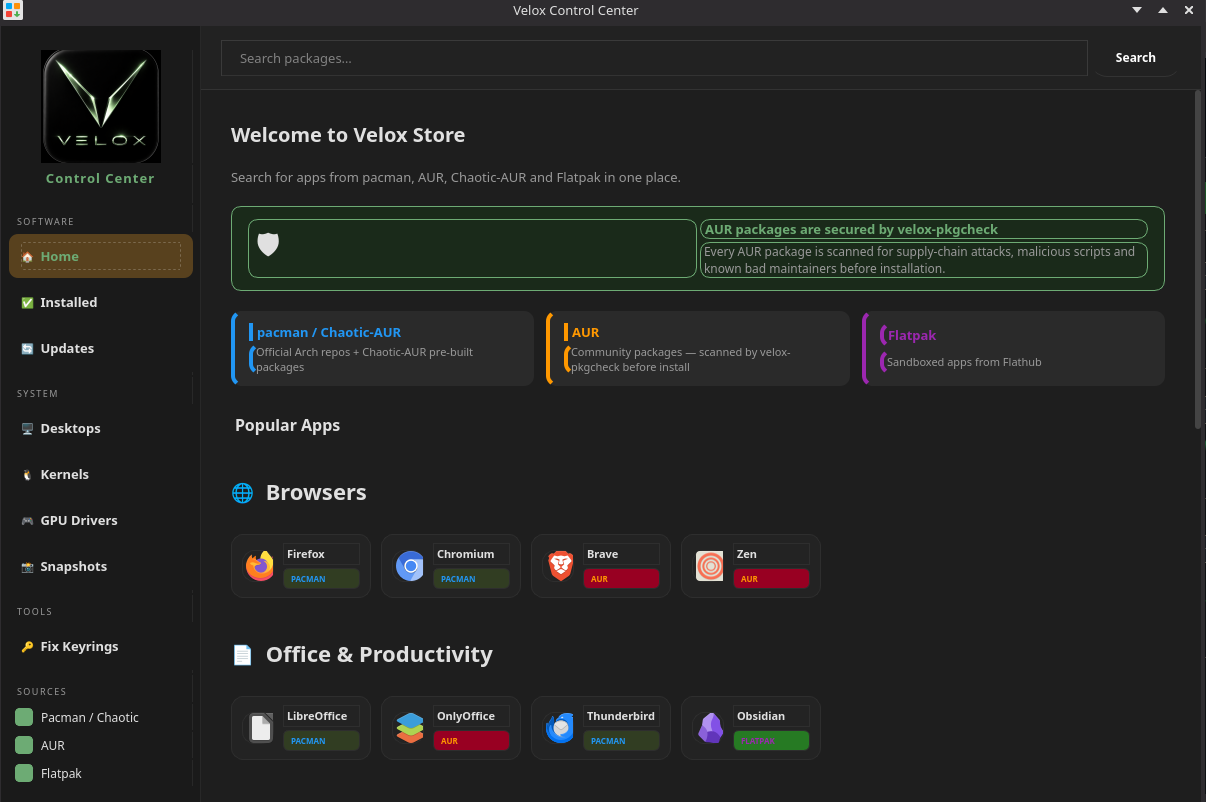The image size is (1206, 802).
Task: Click the 'Popular Apps' heading
Action: tap(287, 425)
